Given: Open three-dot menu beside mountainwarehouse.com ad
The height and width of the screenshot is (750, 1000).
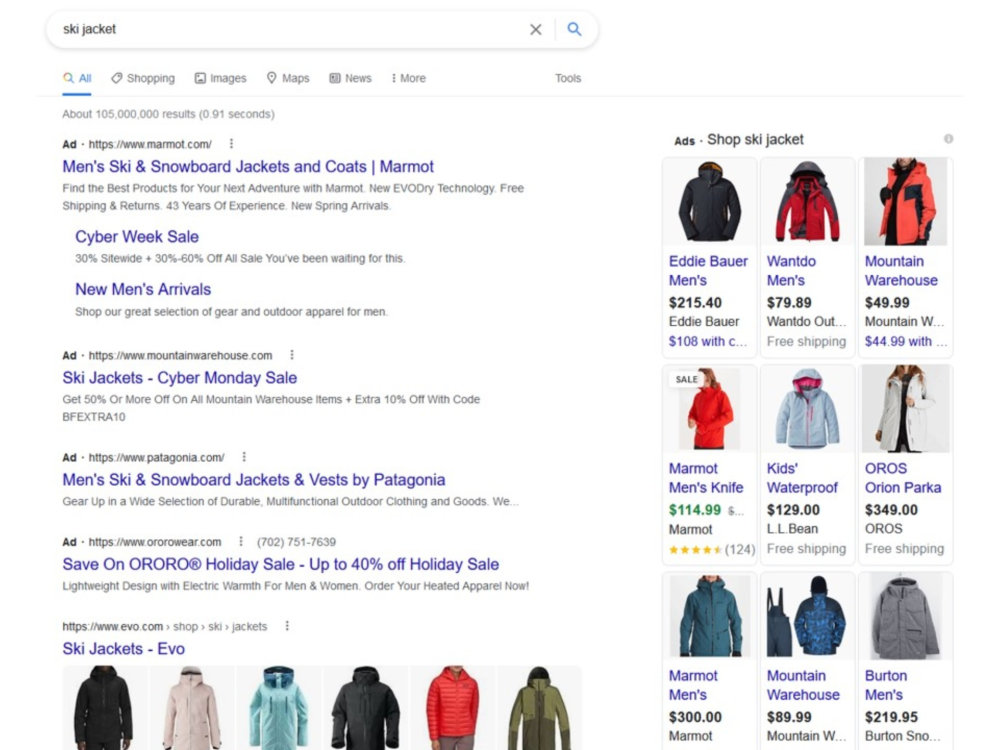Looking at the screenshot, I should point(292,355).
